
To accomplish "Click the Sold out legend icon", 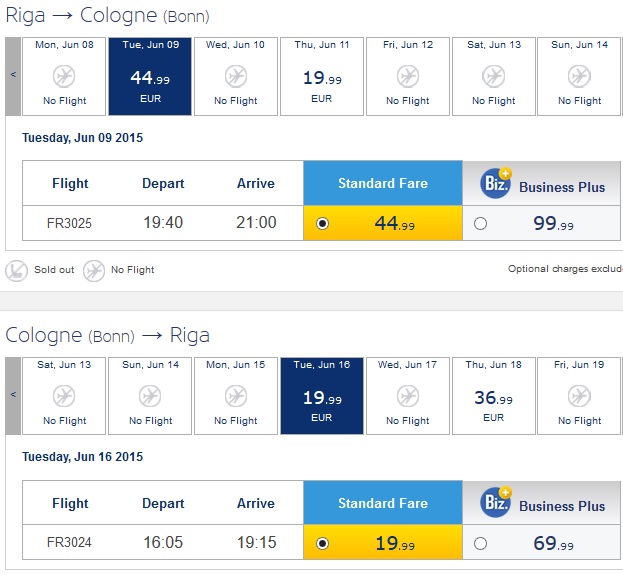I will 16,271.
